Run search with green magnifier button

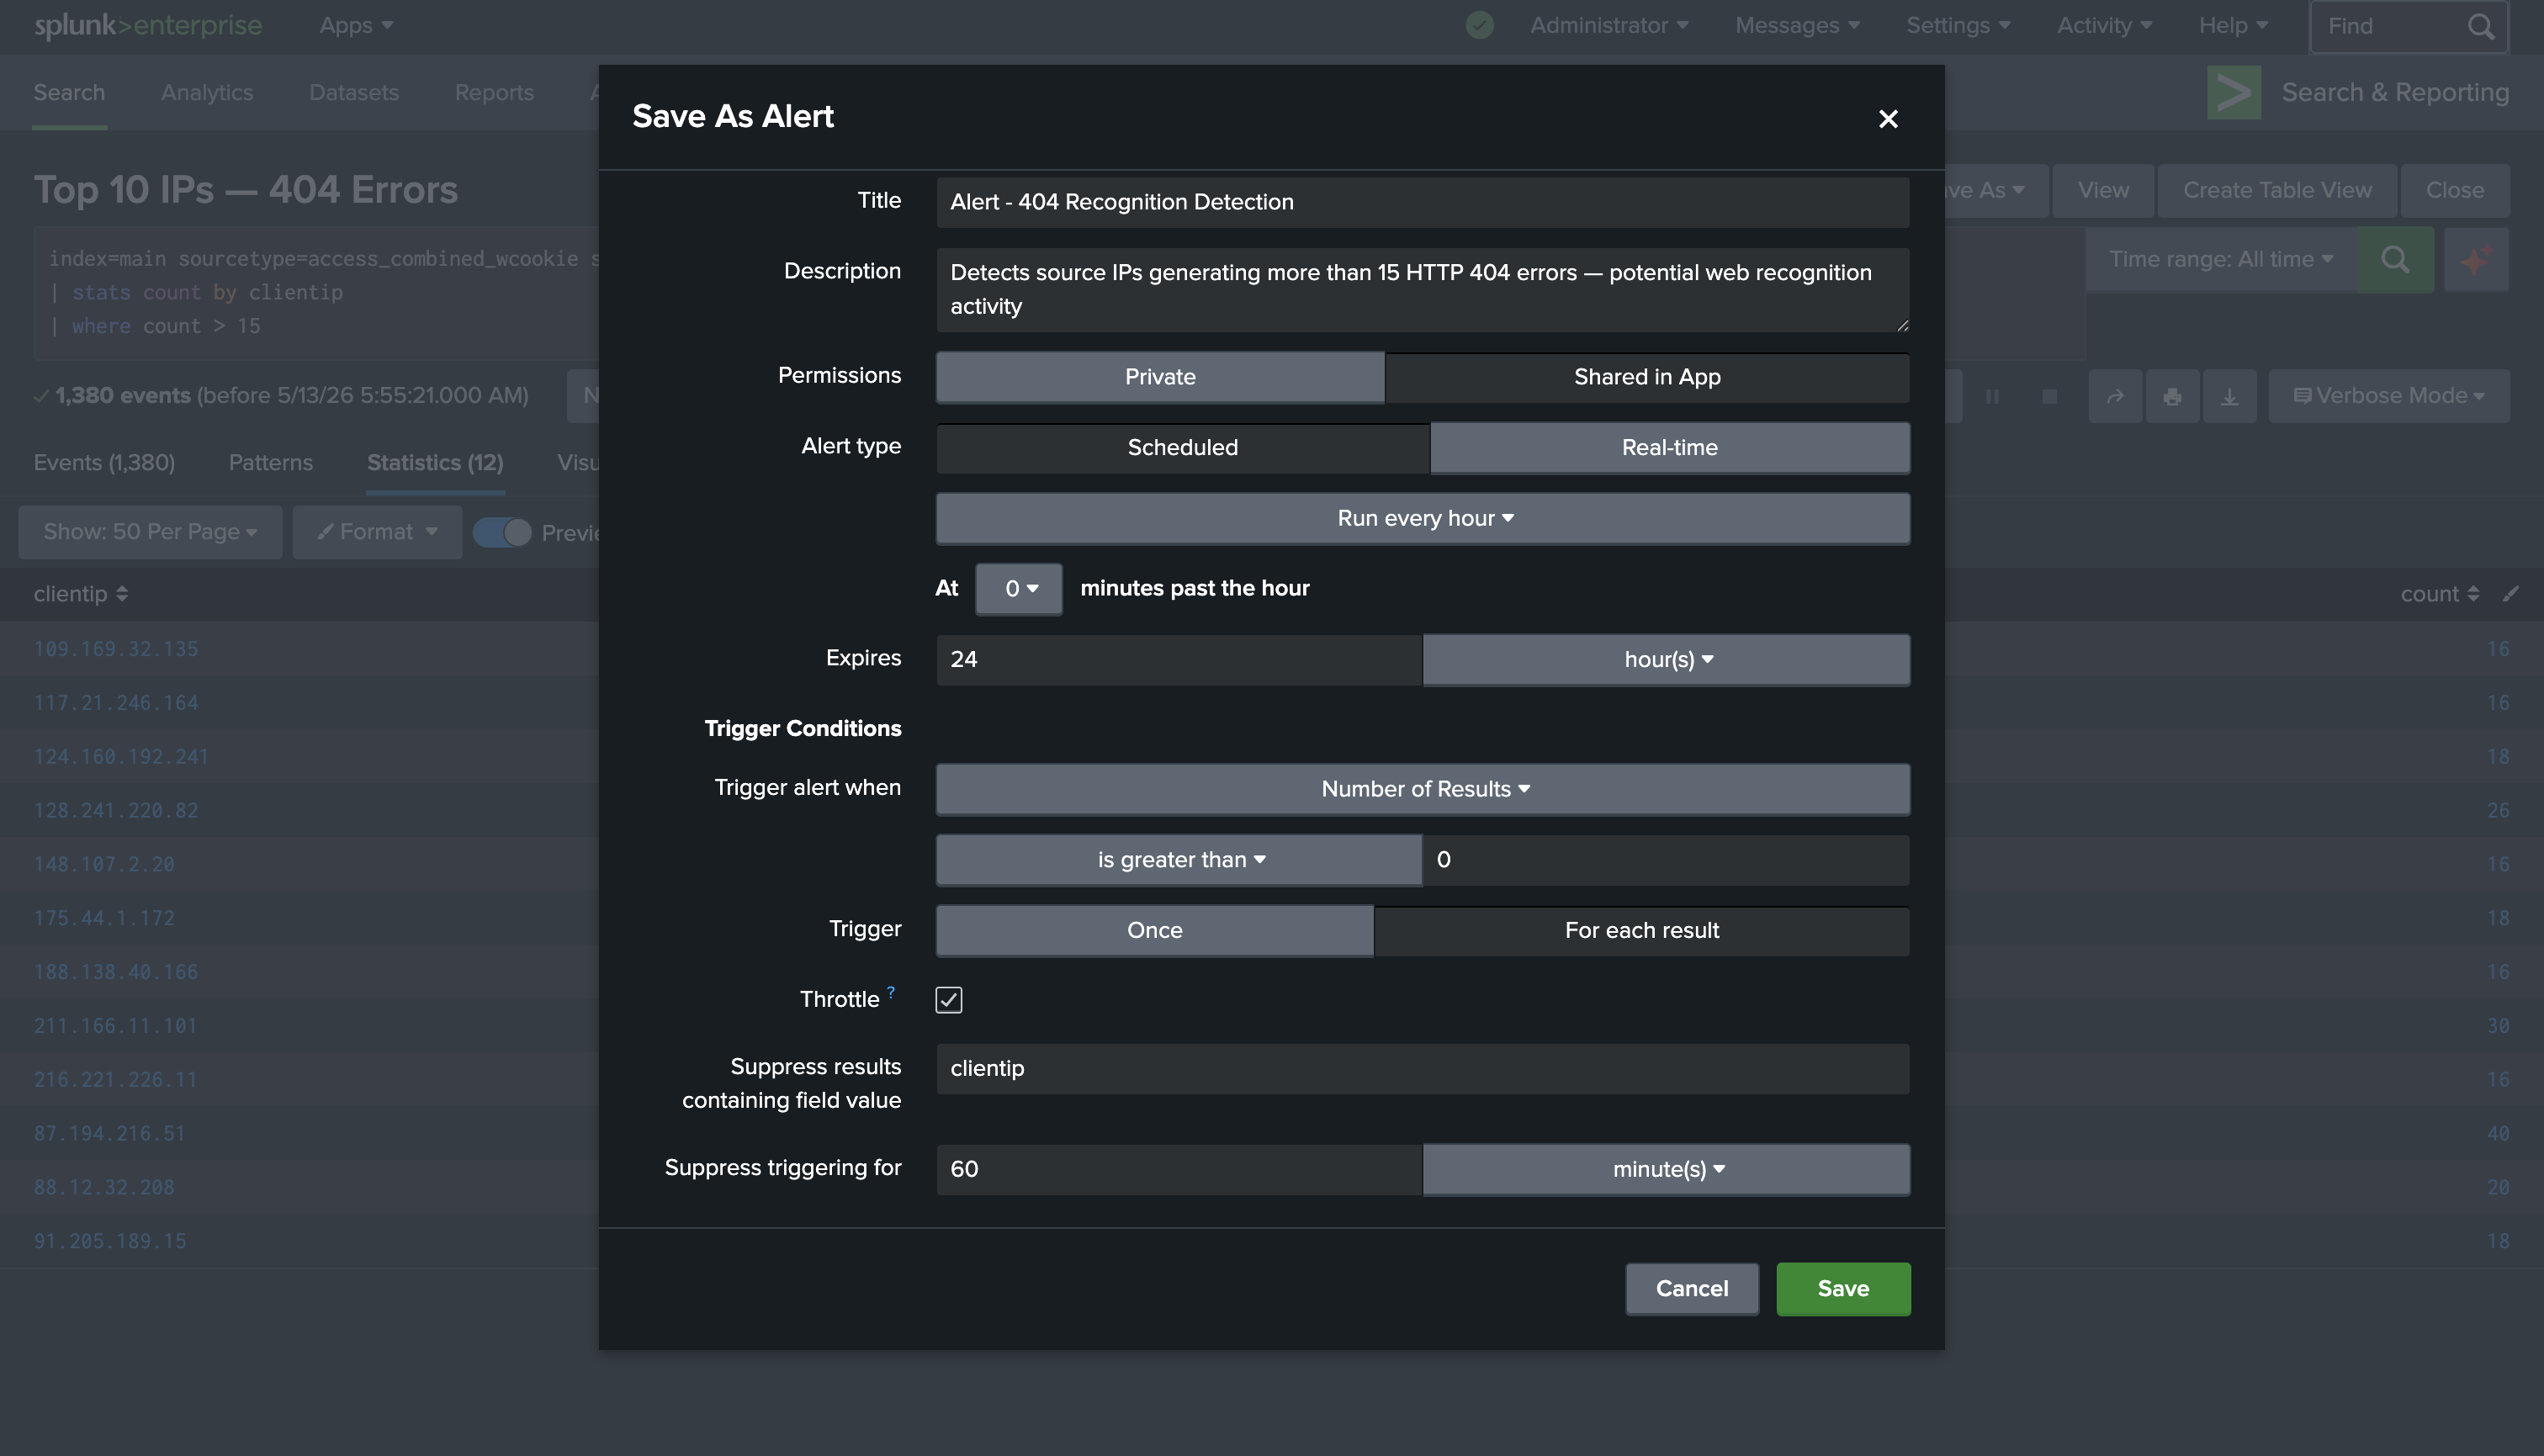coord(2394,259)
